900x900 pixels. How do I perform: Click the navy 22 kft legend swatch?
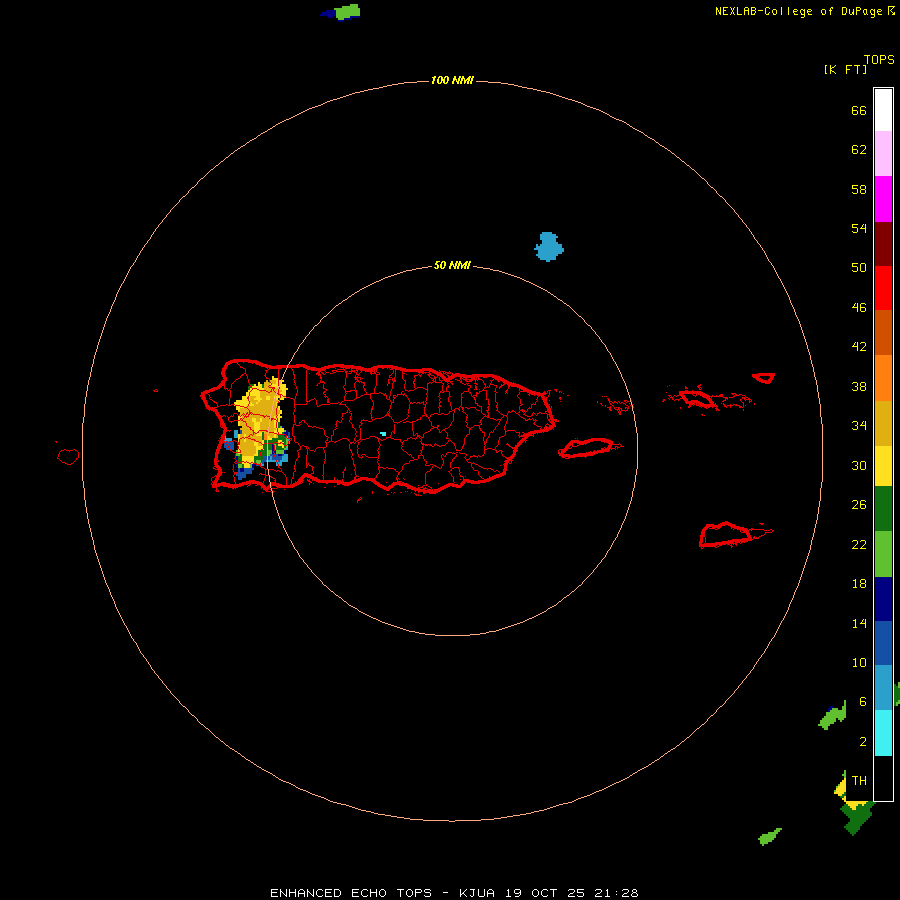tap(883, 598)
